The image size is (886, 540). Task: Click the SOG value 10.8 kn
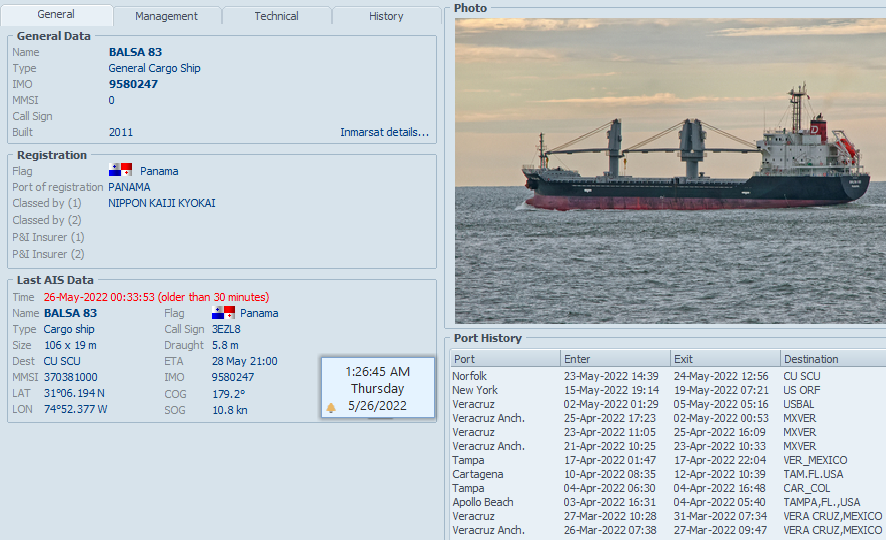click(229, 410)
